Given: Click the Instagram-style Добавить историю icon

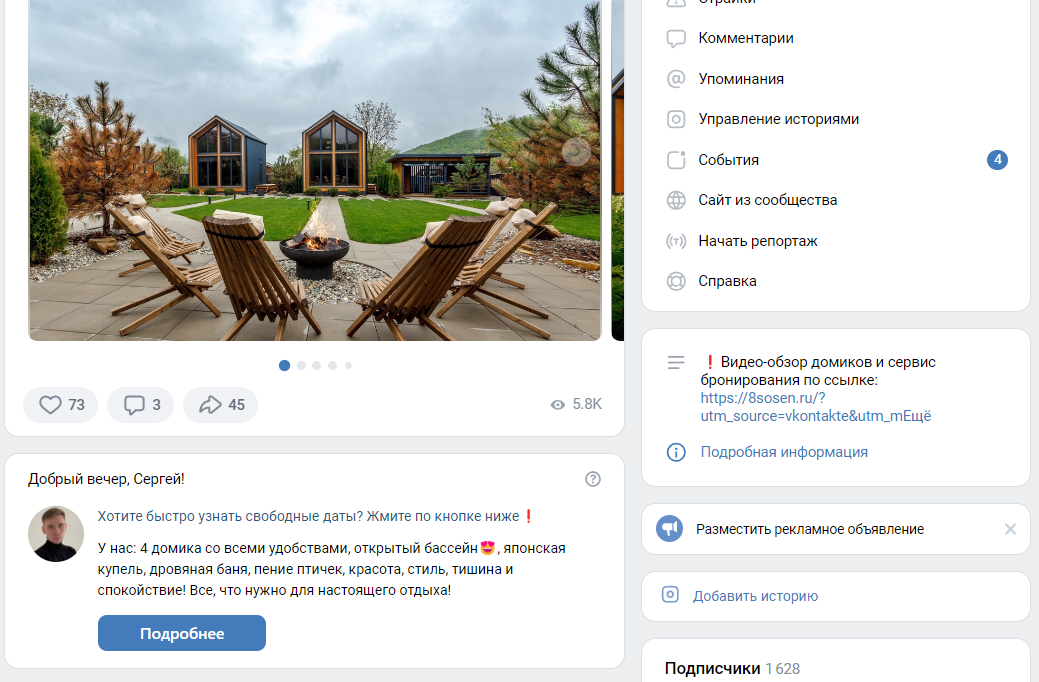Looking at the screenshot, I should (670, 595).
